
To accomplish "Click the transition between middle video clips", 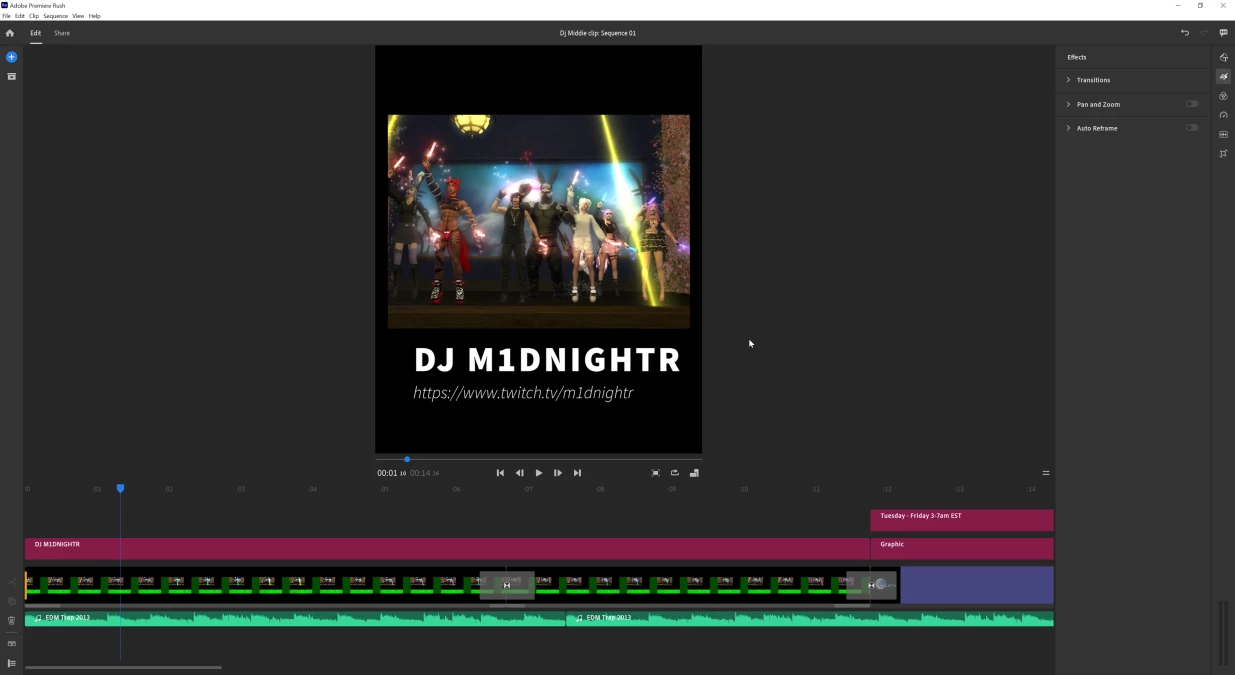I will 507,585.
